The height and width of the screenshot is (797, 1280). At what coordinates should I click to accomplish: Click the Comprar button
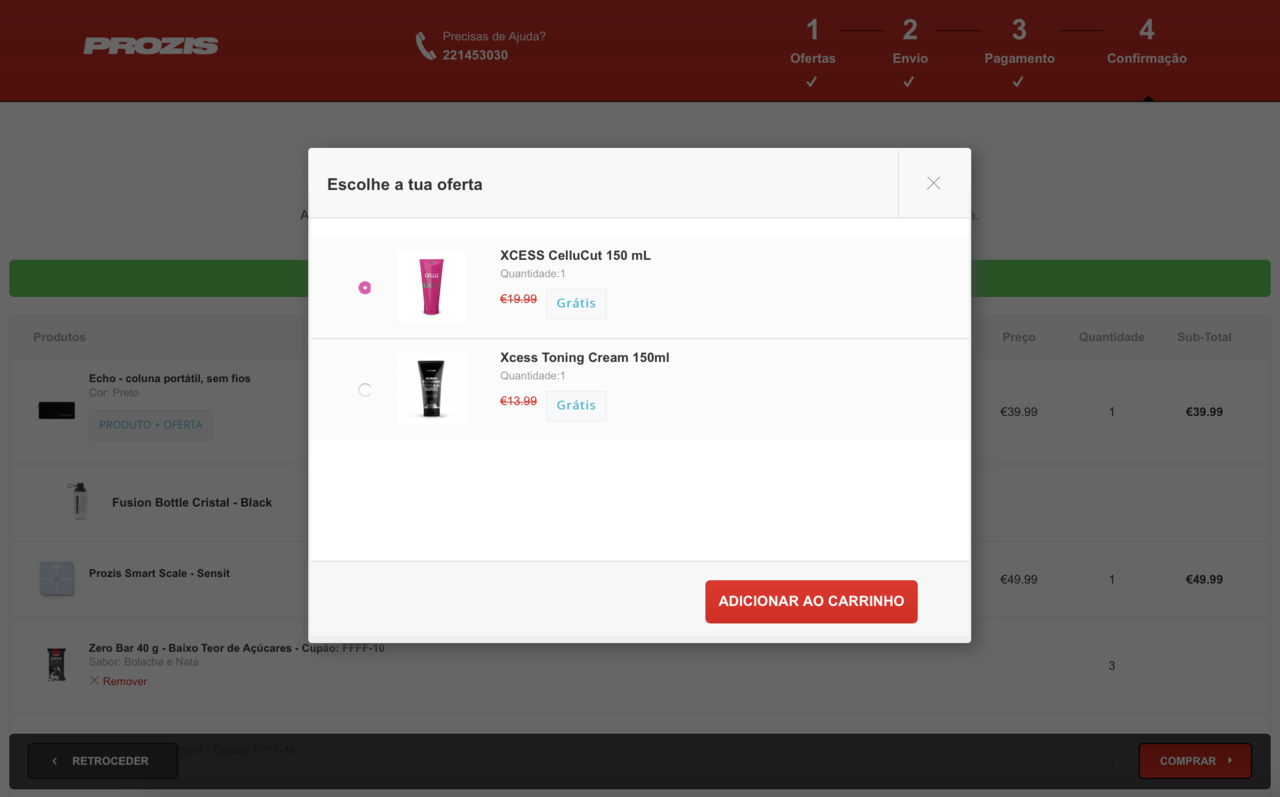[1194, 761]
